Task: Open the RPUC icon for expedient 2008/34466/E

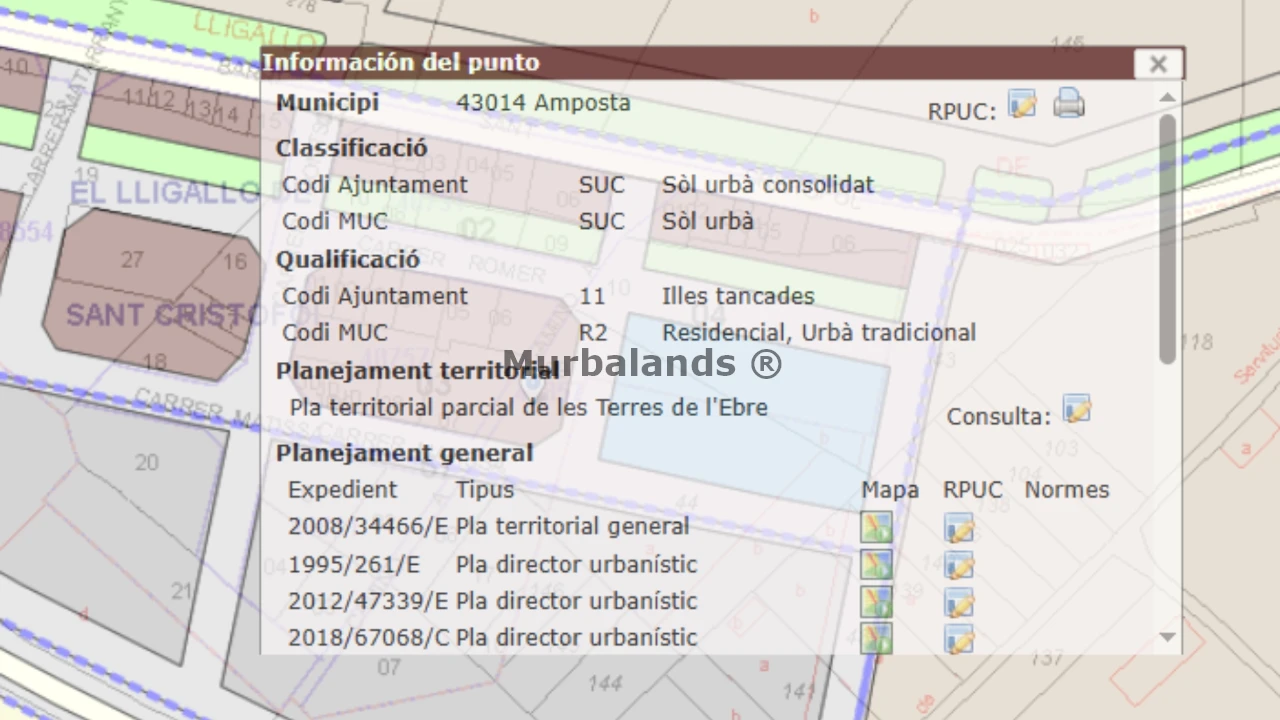Action: (x=958, y=527)
